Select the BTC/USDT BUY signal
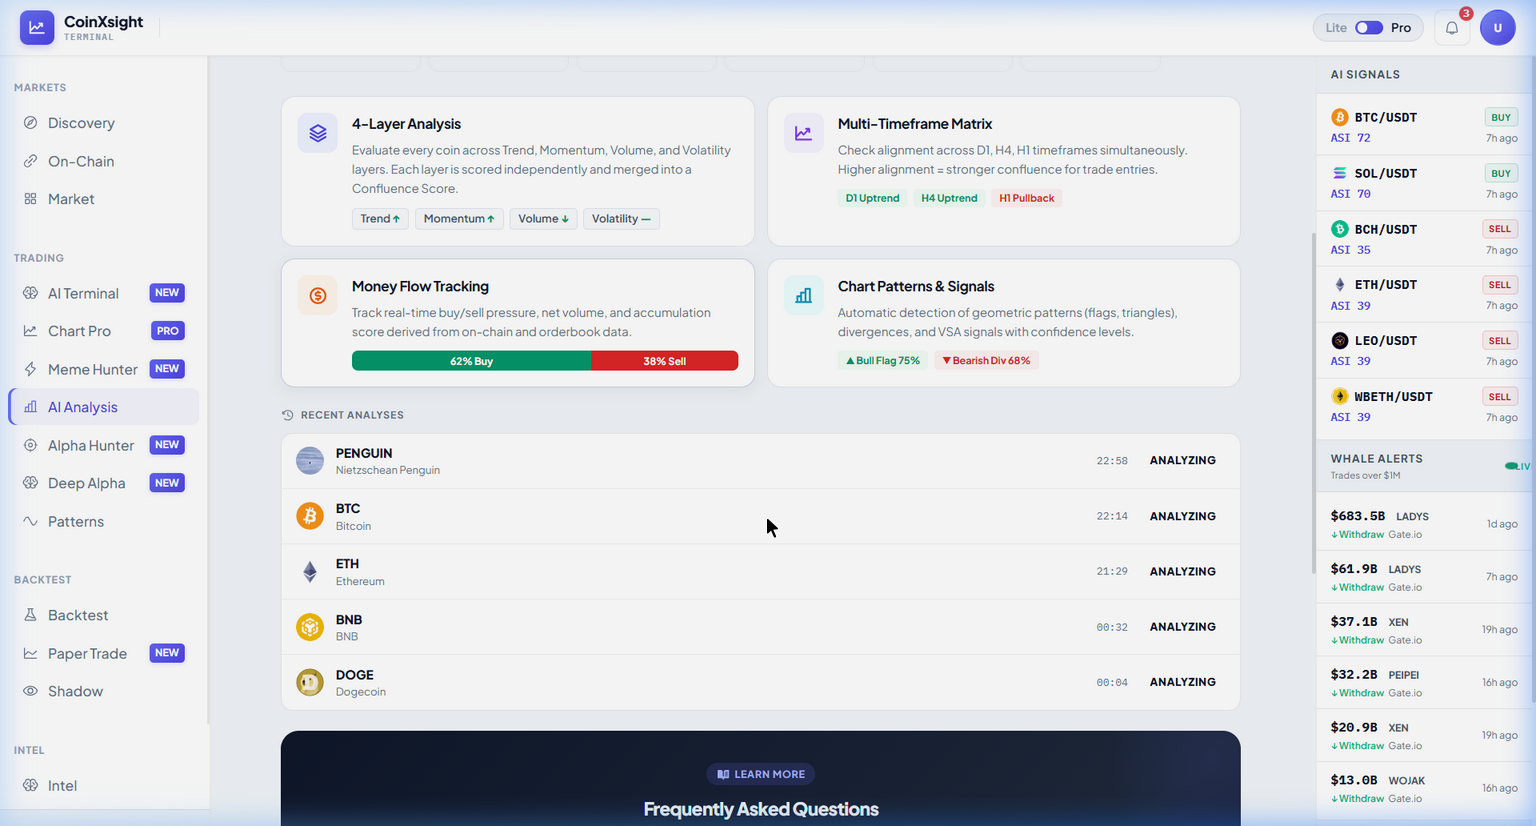This screenshot has height=826, width=1536. (1424, 127)
